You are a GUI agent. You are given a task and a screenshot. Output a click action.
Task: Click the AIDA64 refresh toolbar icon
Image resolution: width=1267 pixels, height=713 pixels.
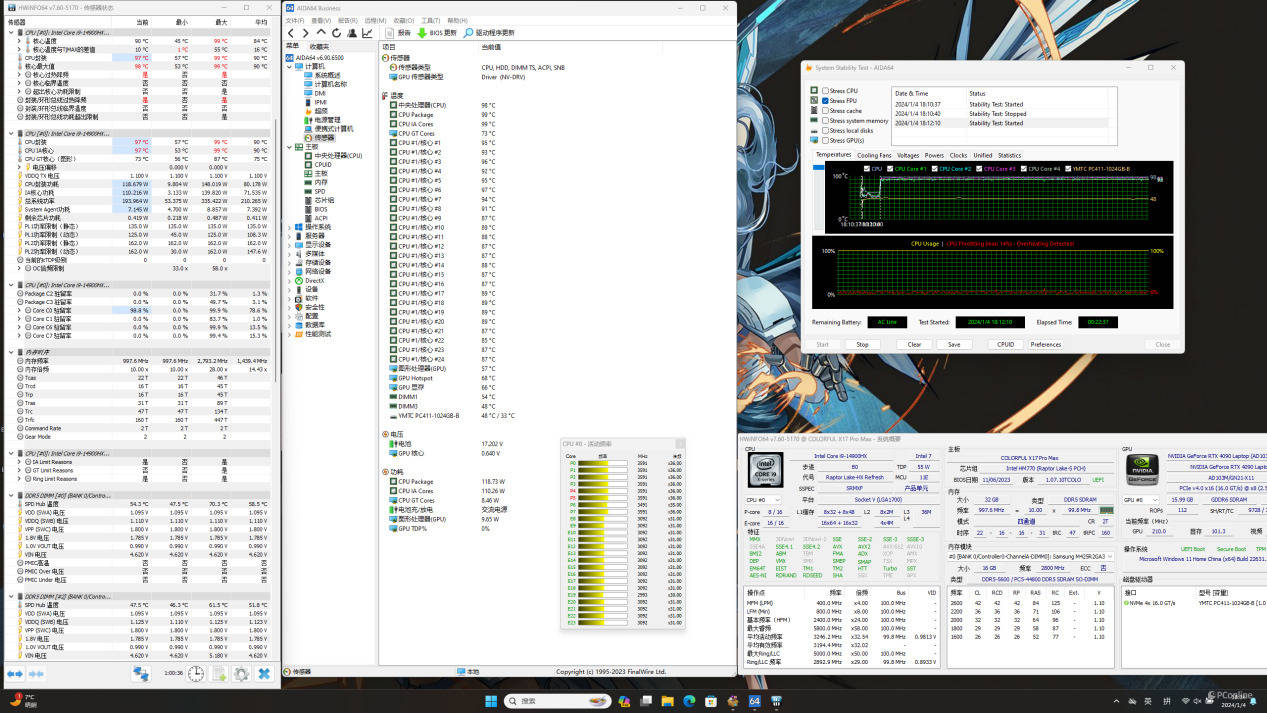coord(337,33)
